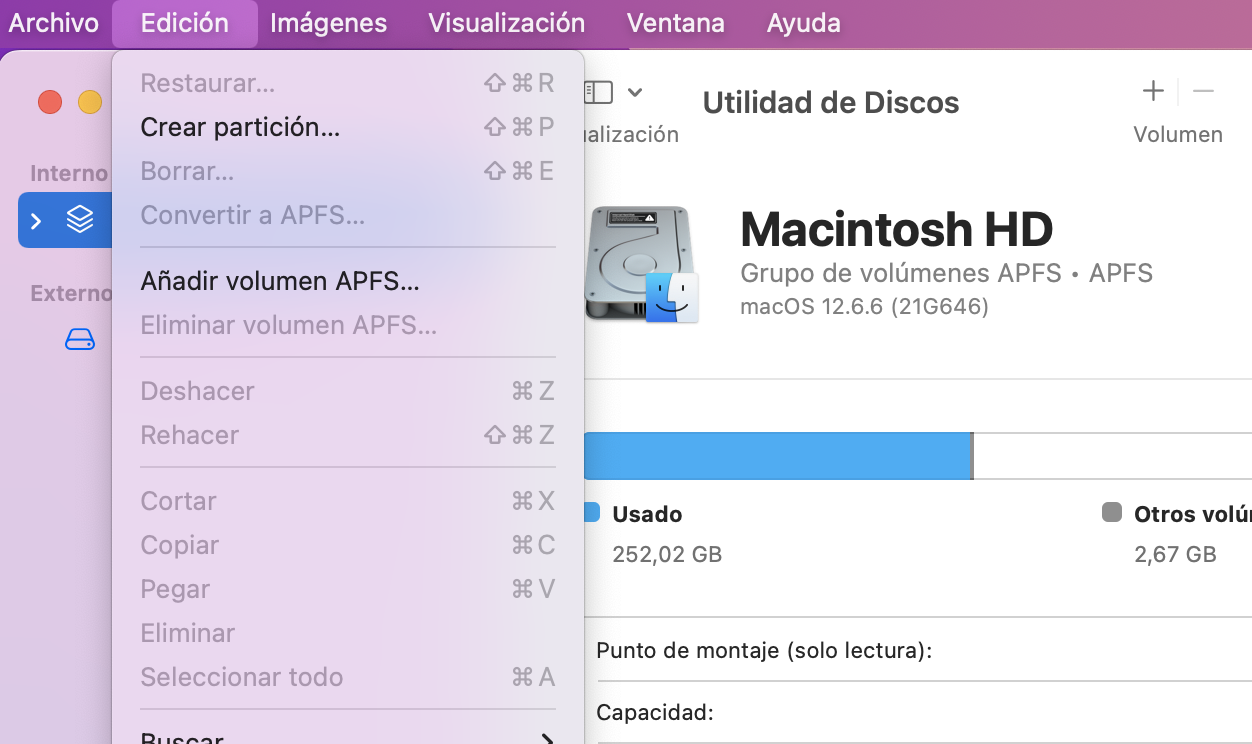Image resolution: width=1252 pixels, height=744 pixels.
Task: Open the Visualización menu
Action: tap(507, 22)
